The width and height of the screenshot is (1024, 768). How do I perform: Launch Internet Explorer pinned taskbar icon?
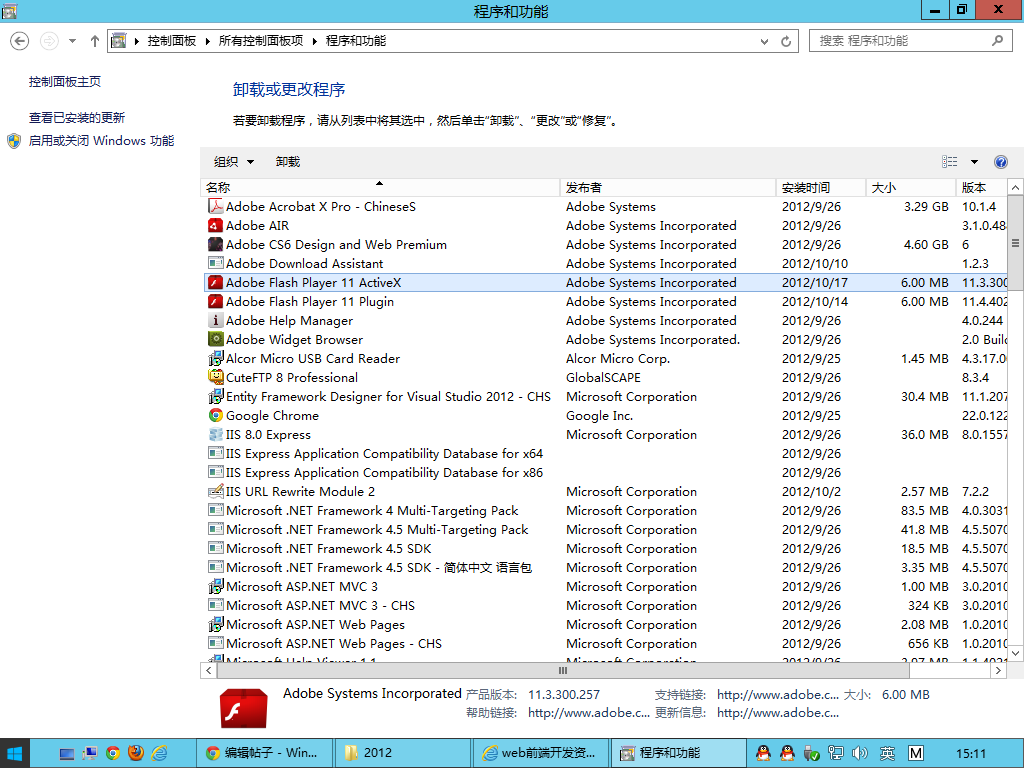pos(159,753)
